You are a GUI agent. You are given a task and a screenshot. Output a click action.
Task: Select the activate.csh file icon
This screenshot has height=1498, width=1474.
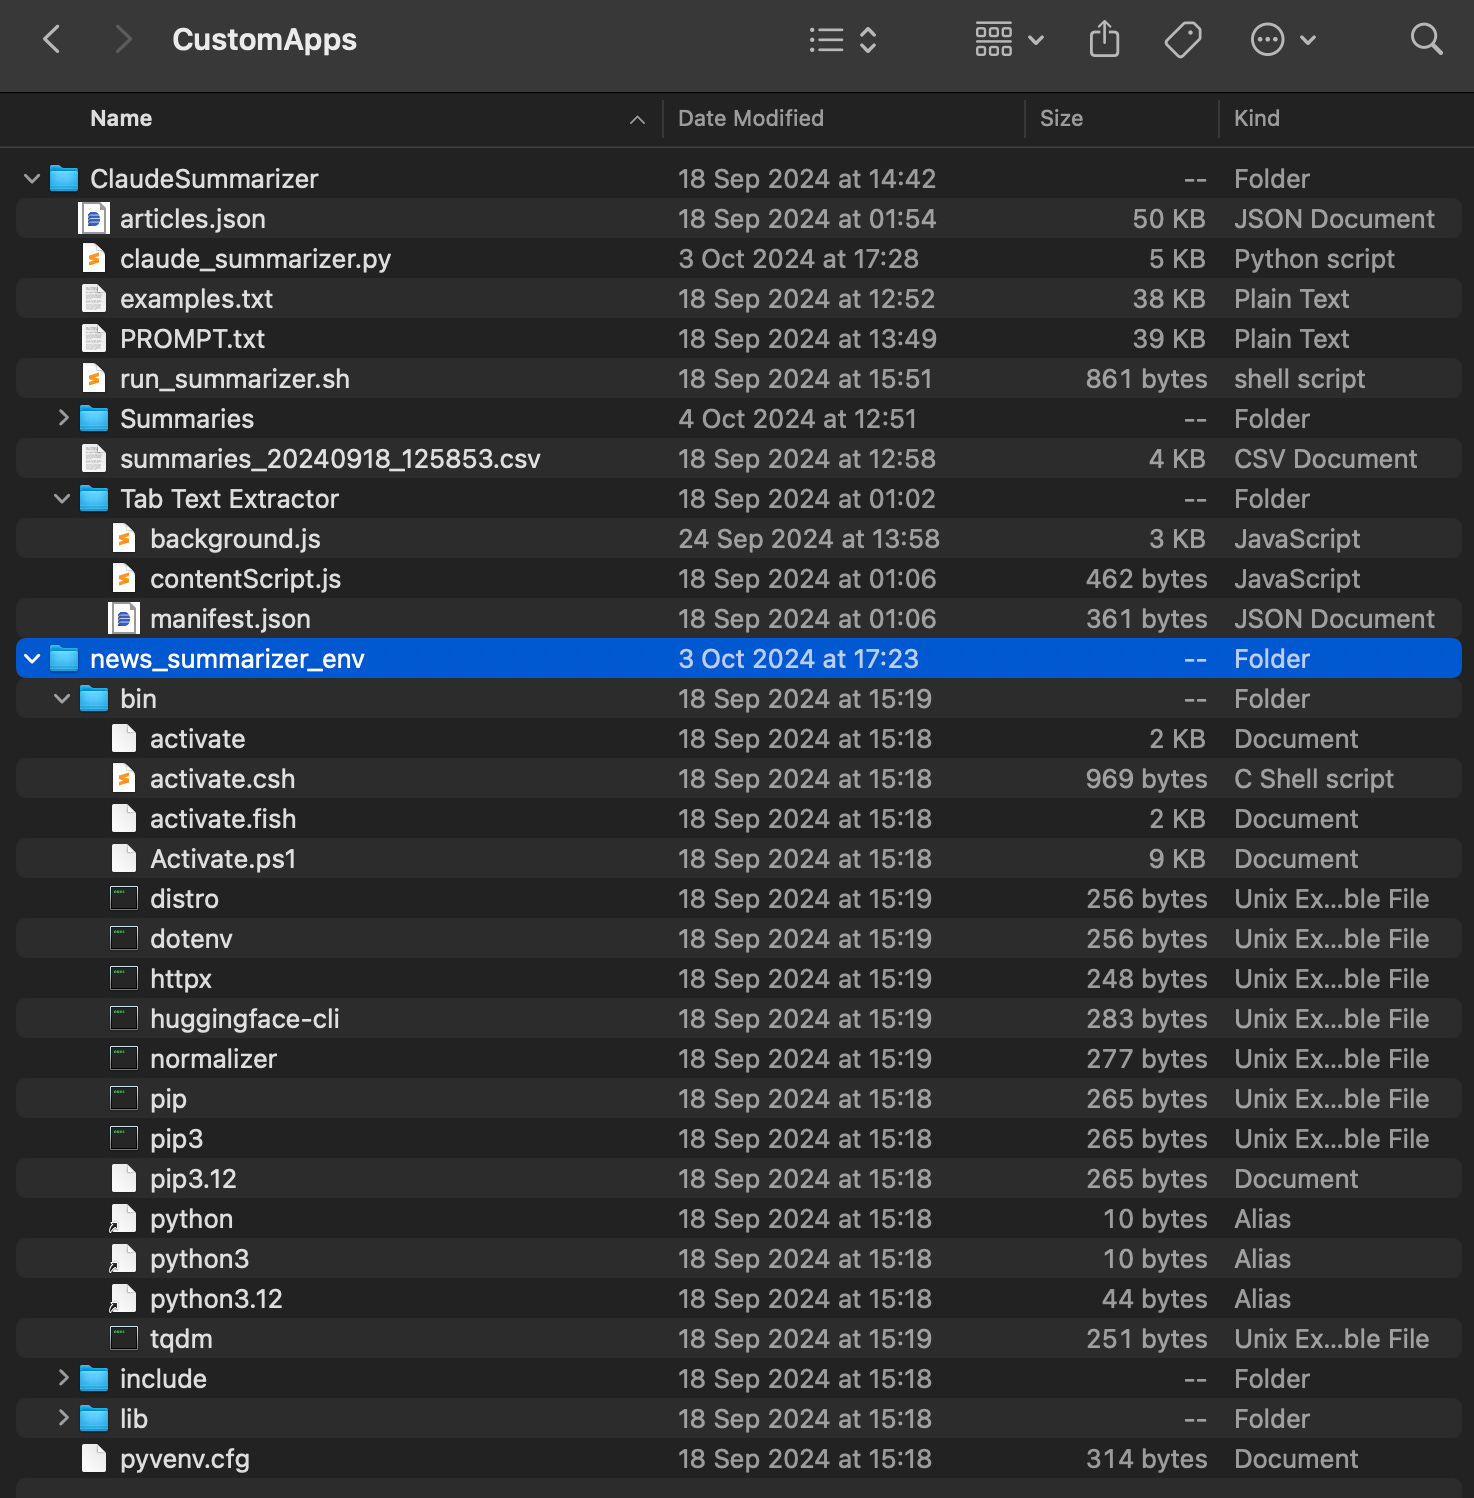click(x=124, y=779)
